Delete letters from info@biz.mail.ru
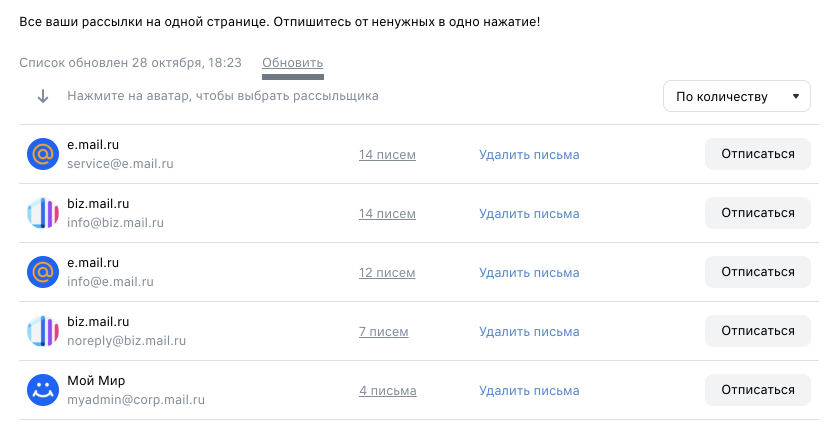Viewport: 831px width, 425px height. click(529, 214)
